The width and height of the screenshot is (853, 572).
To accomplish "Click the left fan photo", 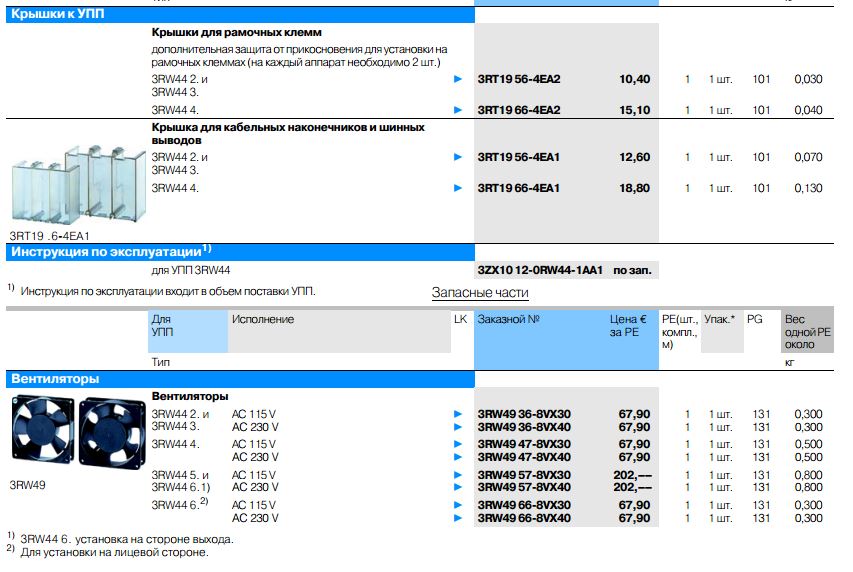I will (43, 430).
